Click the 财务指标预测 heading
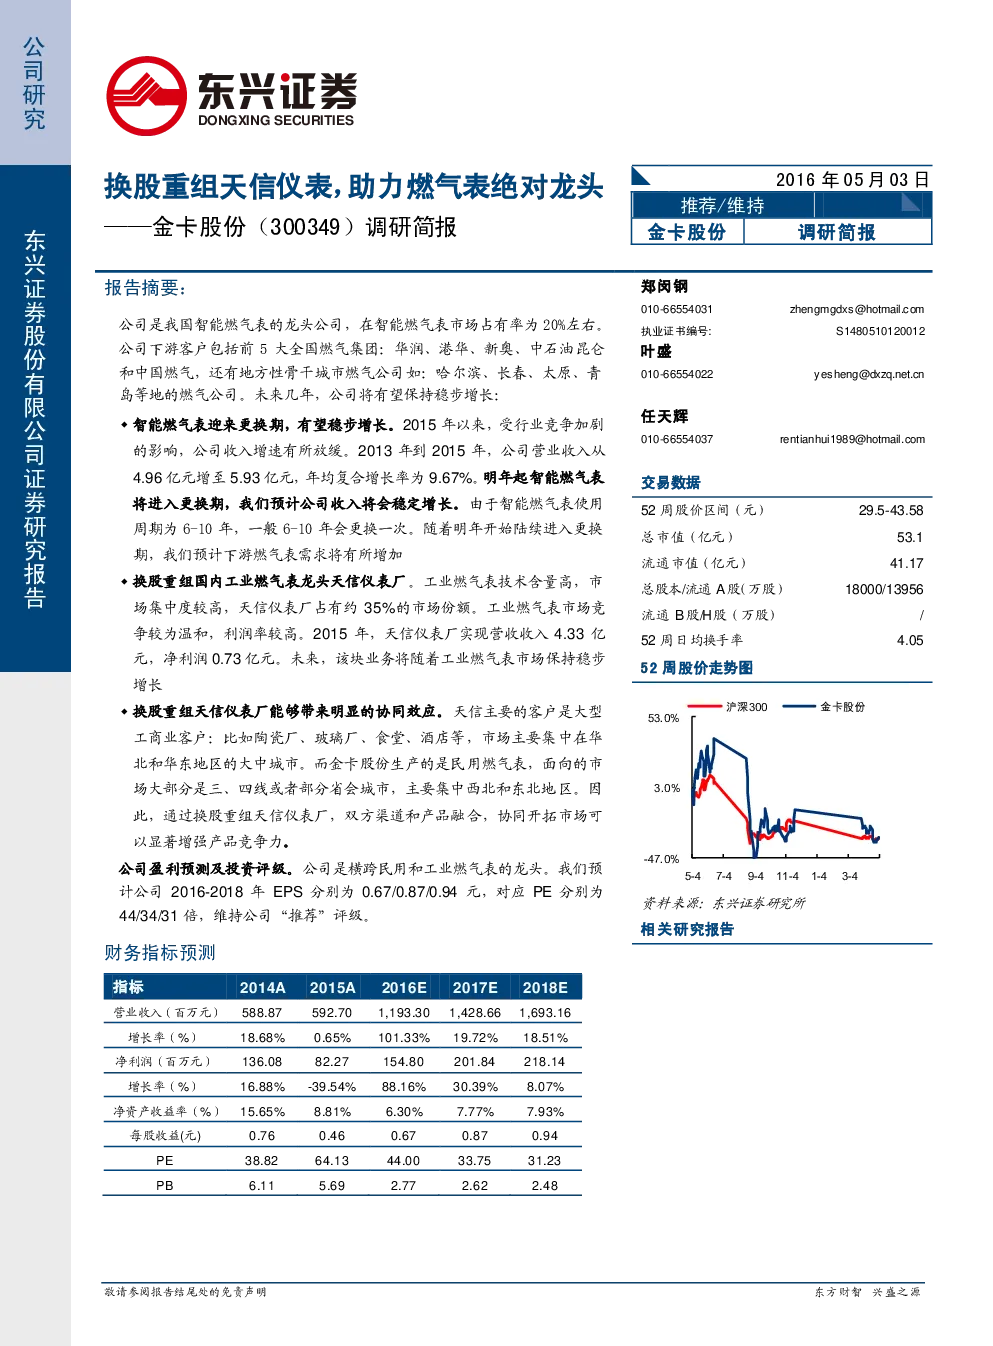The width and height of the screenshot is (993, 1346). coord(160,953)
